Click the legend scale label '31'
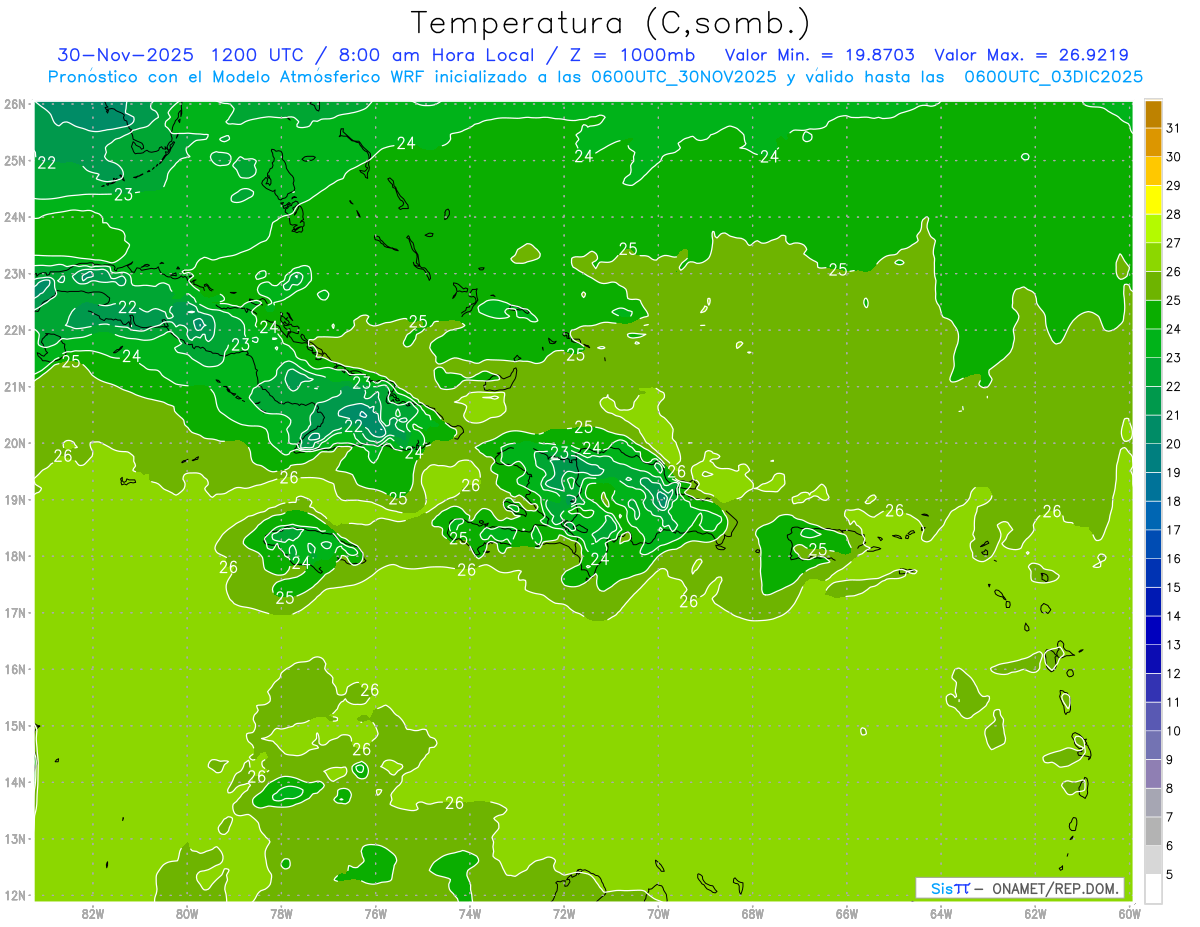1200x927 pixels. pyautogui.click(x=1173, y=129)
